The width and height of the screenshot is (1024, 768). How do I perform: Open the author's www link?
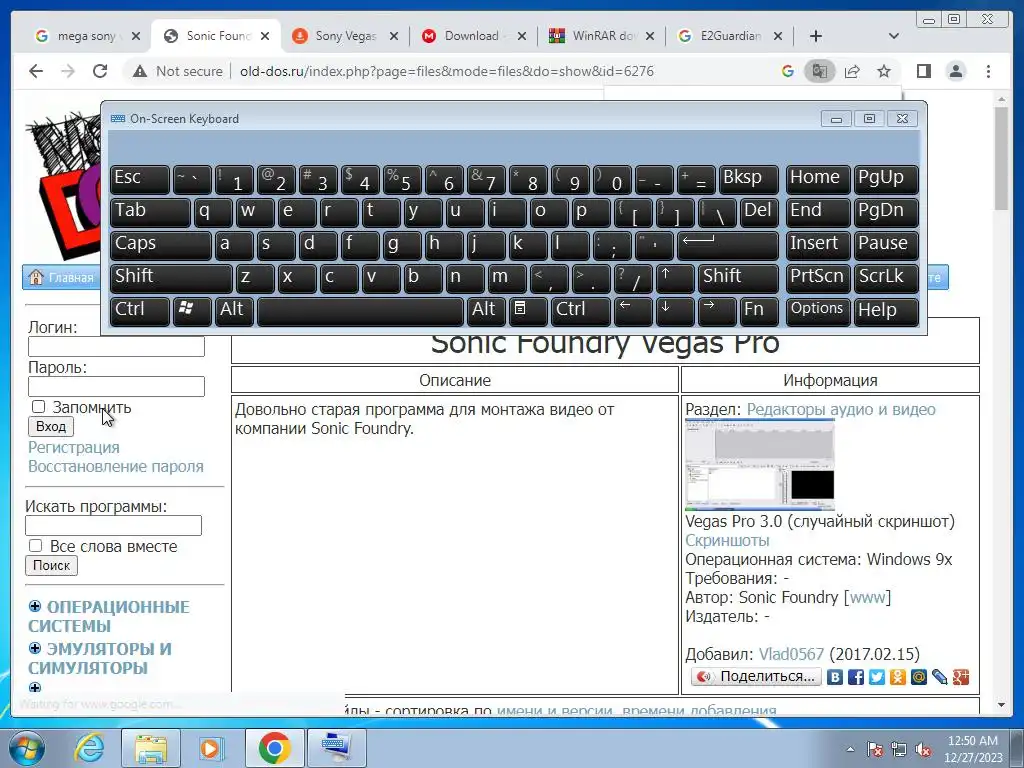[x=867, y=597]
